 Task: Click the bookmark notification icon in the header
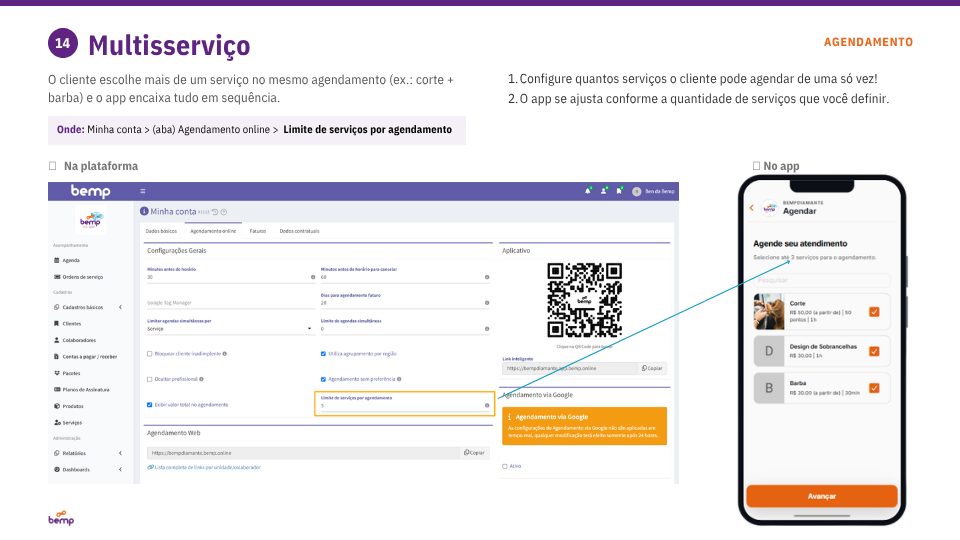point(619,191)
